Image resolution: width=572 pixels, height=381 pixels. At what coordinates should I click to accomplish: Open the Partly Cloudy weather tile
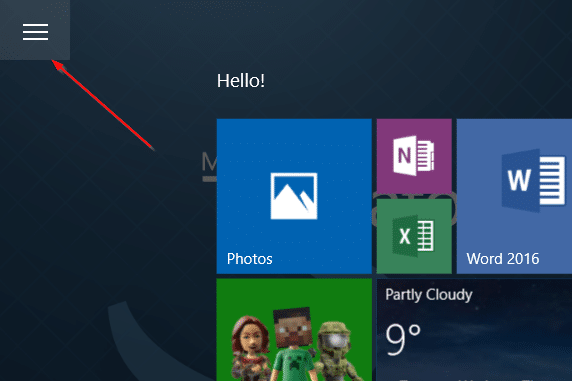point(474,330)
